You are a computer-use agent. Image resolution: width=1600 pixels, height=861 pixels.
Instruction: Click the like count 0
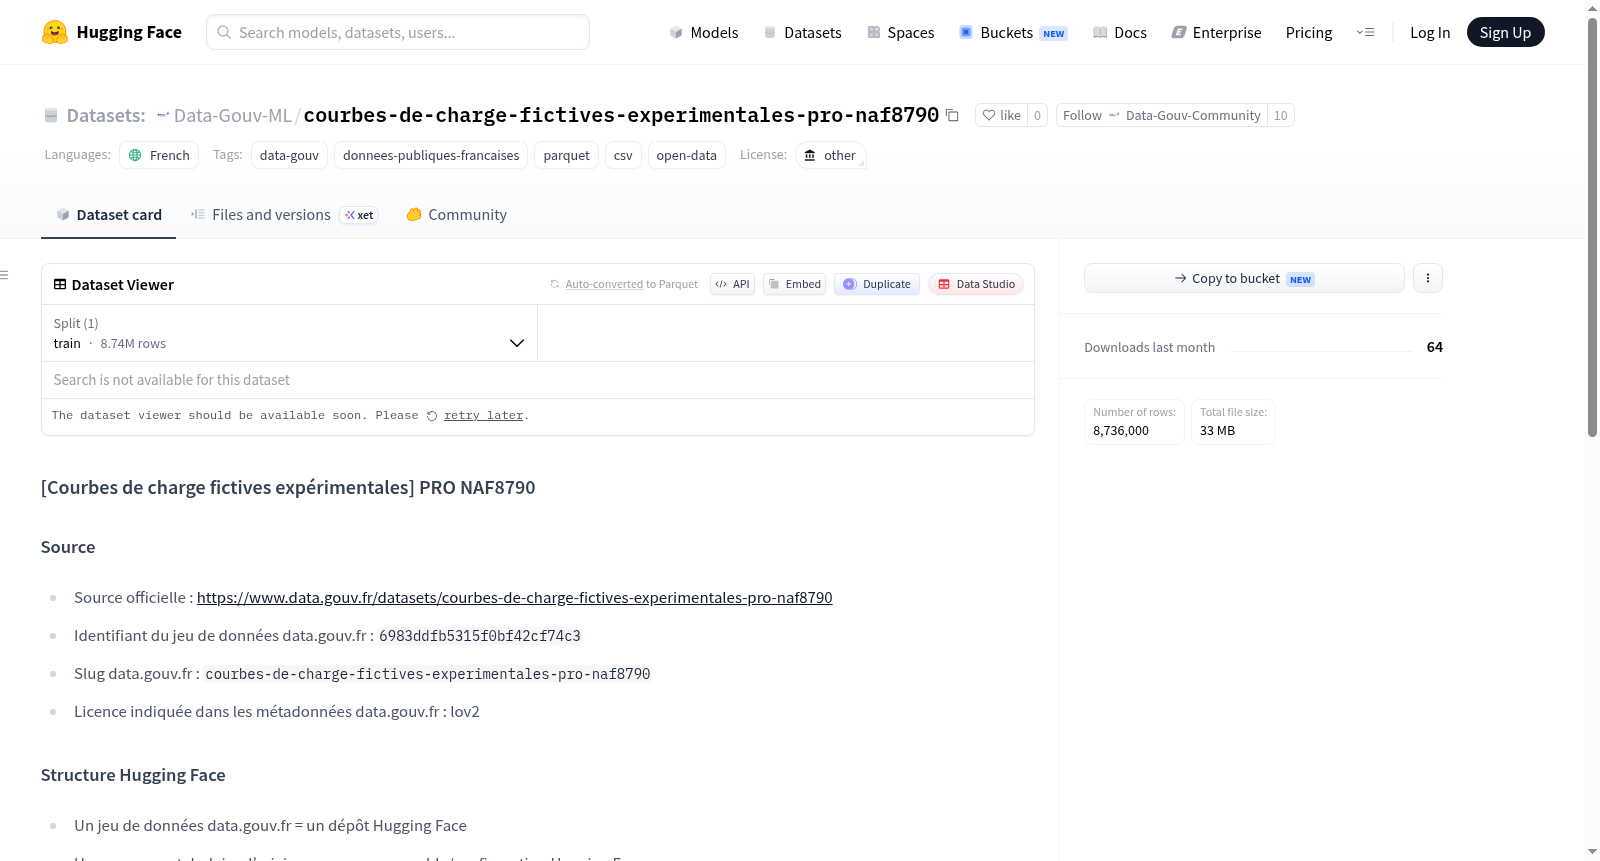coord(1037,115)
